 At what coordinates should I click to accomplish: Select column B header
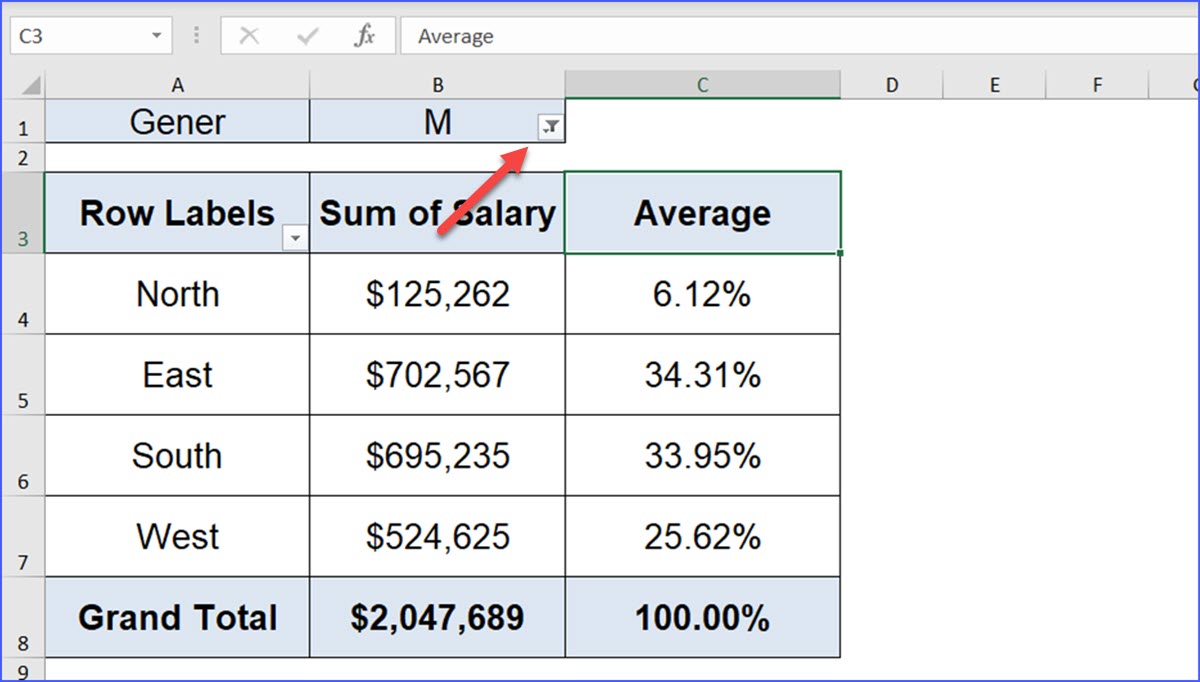coord(437,86)
